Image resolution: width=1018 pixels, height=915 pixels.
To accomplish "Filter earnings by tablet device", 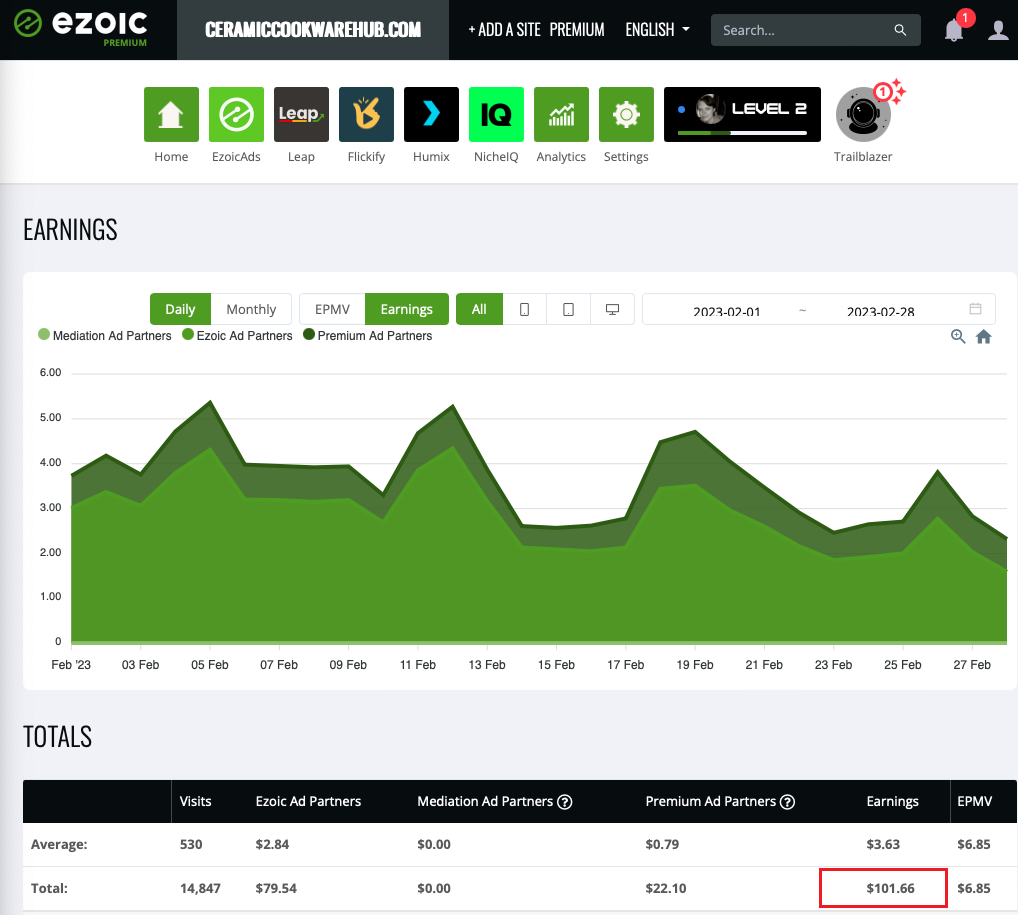I will click(568, 309).
